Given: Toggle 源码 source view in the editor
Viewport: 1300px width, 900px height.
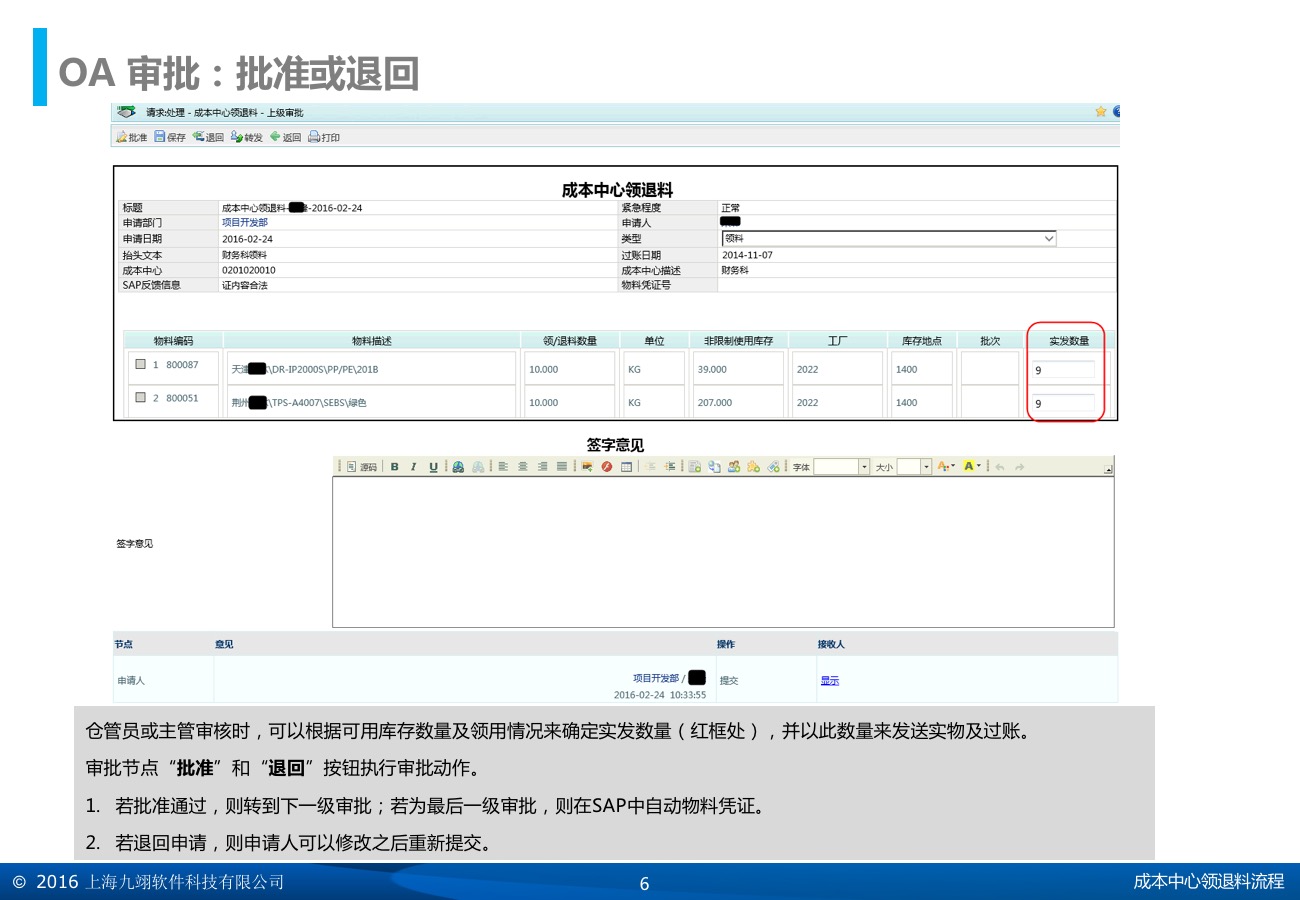Looking at the screenshot, I should (x=363, y=467).
